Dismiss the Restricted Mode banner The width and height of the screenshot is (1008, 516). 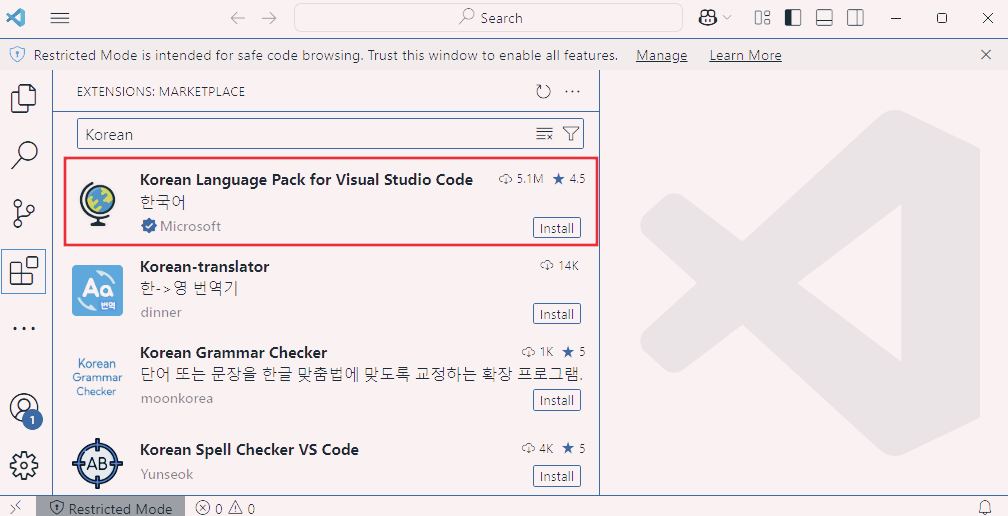click(986, 55)
